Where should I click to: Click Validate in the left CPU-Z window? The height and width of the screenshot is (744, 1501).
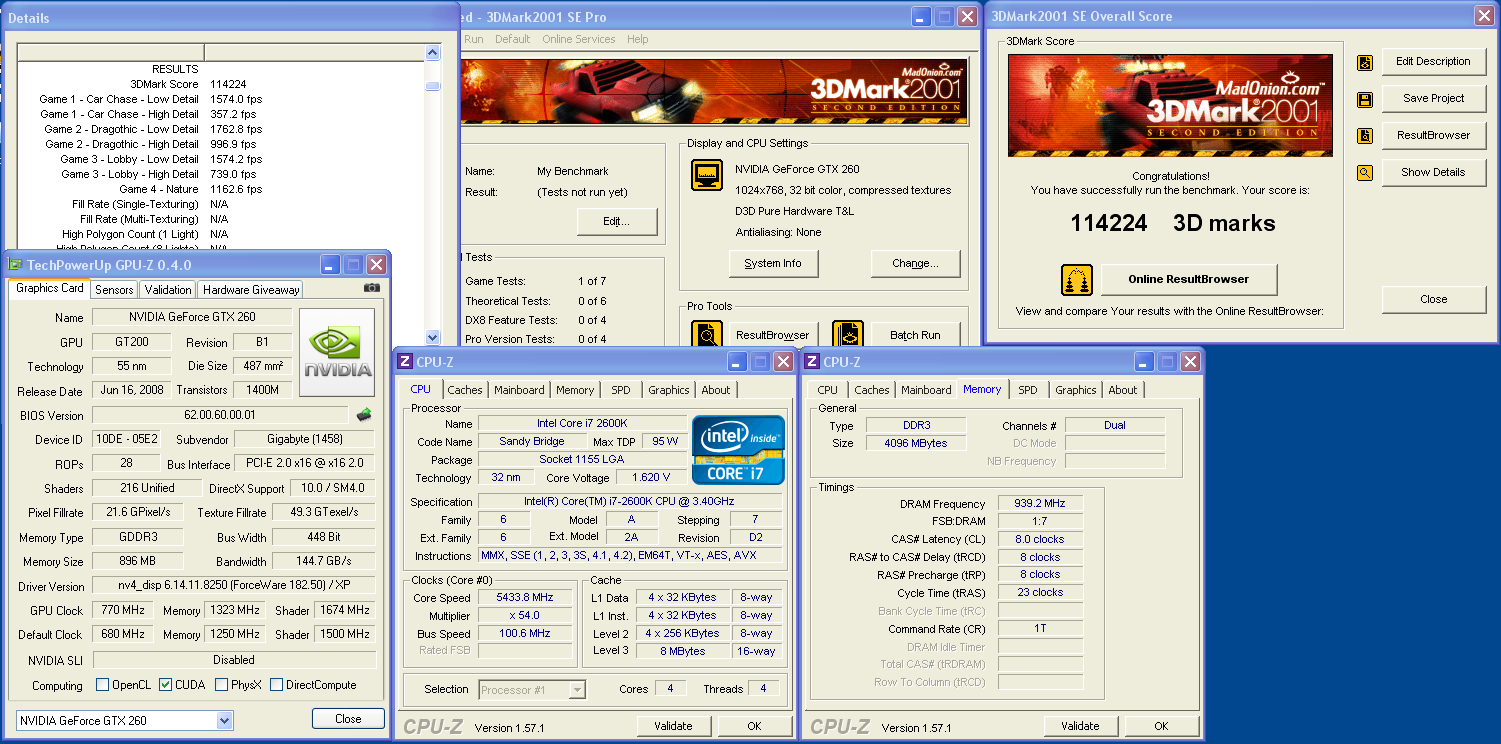673,726
